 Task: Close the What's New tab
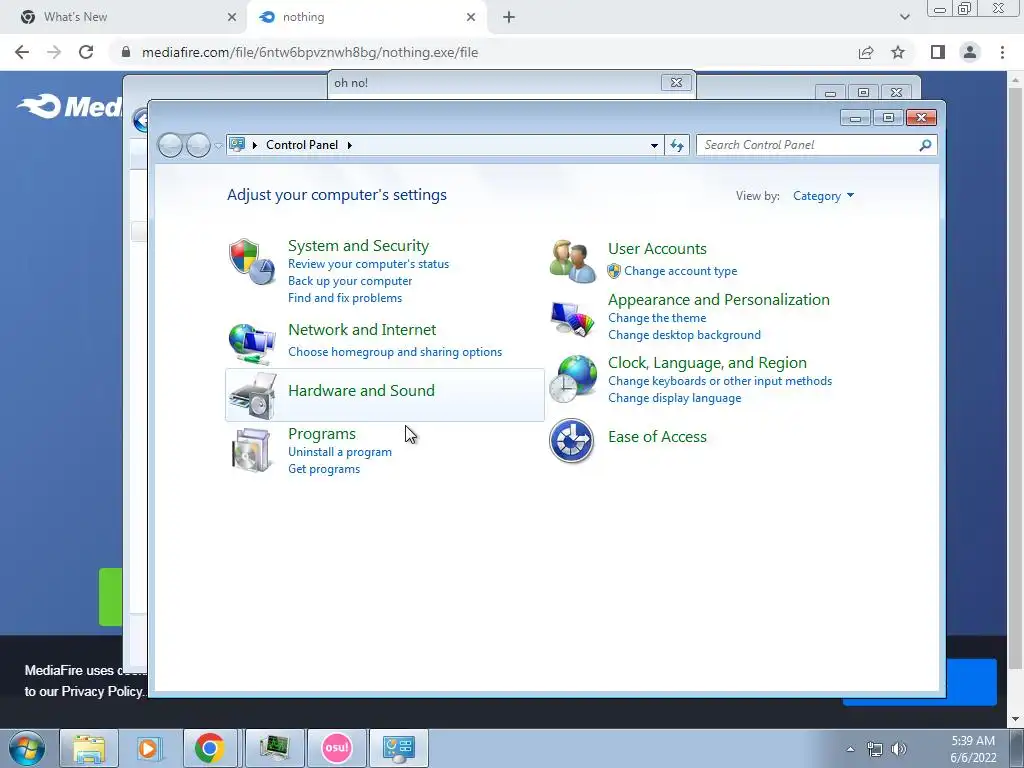tap(232, 17)
